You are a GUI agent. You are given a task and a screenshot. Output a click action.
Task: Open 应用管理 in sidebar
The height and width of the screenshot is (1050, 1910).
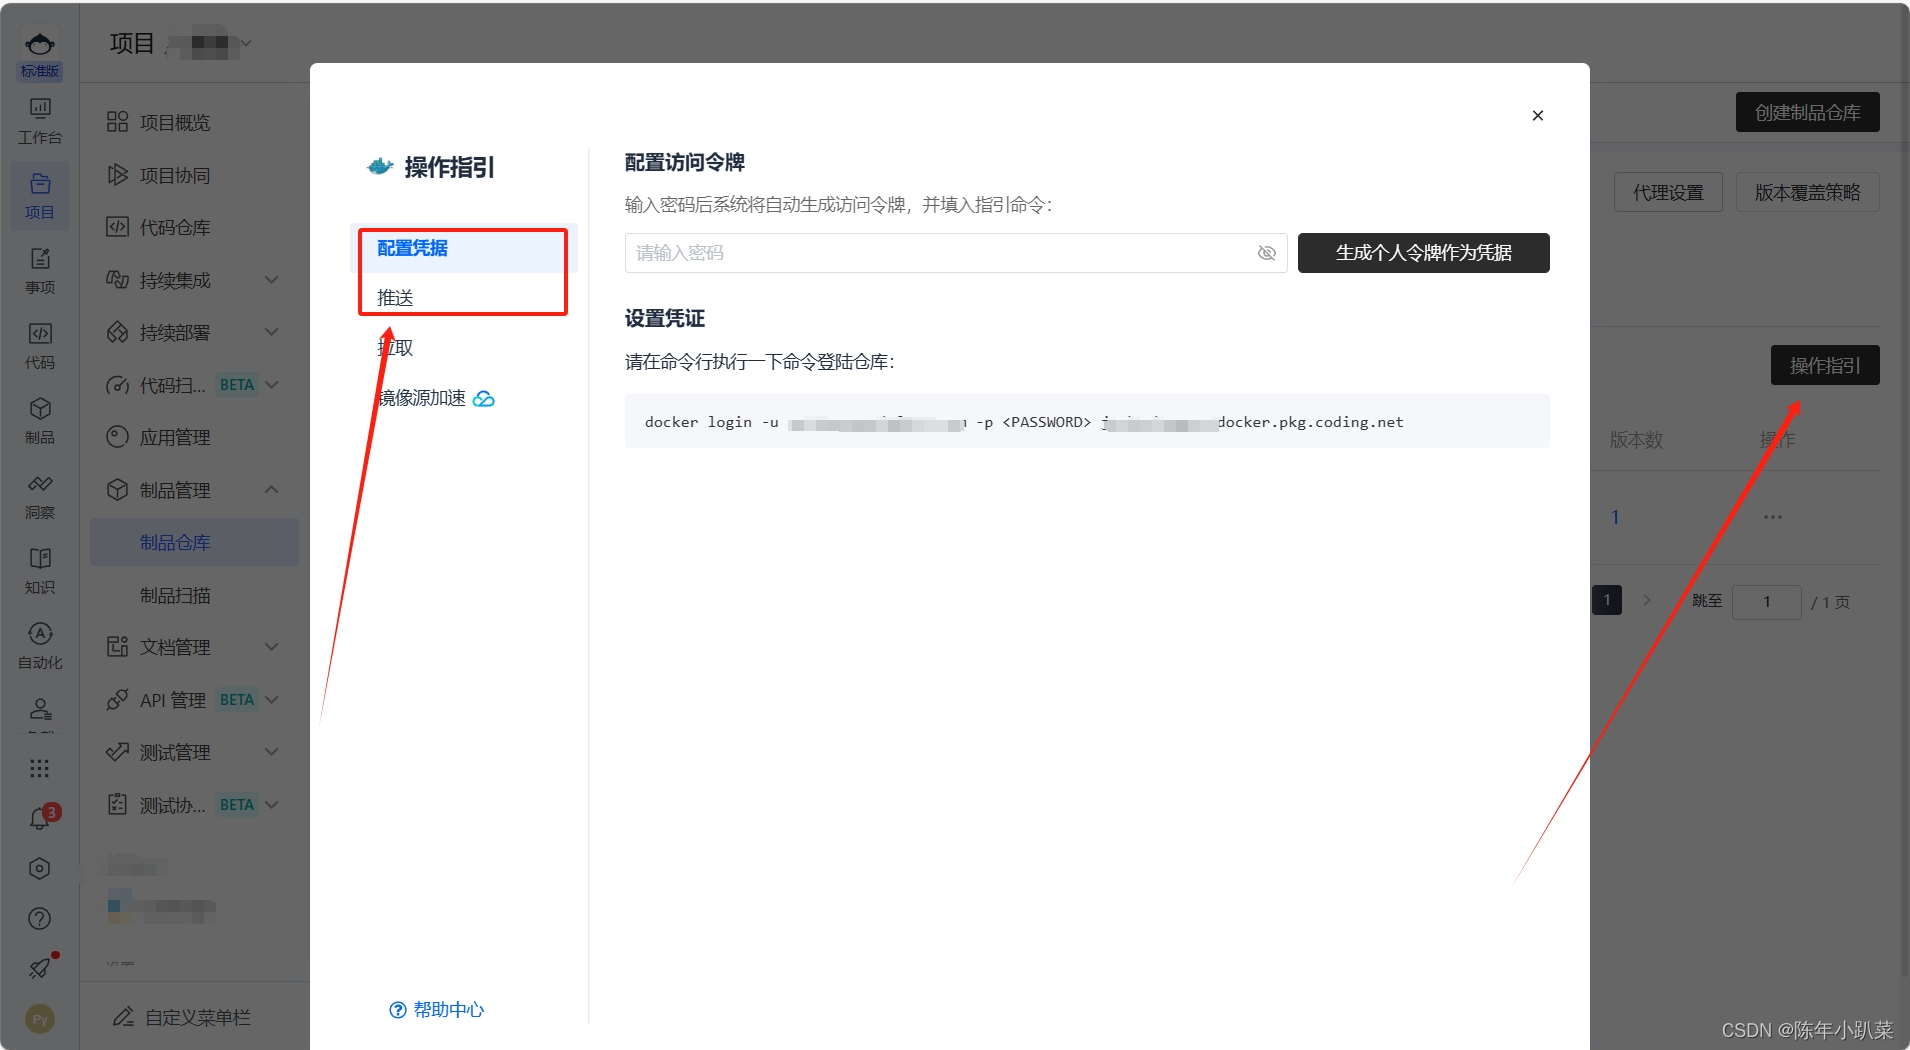176,437
